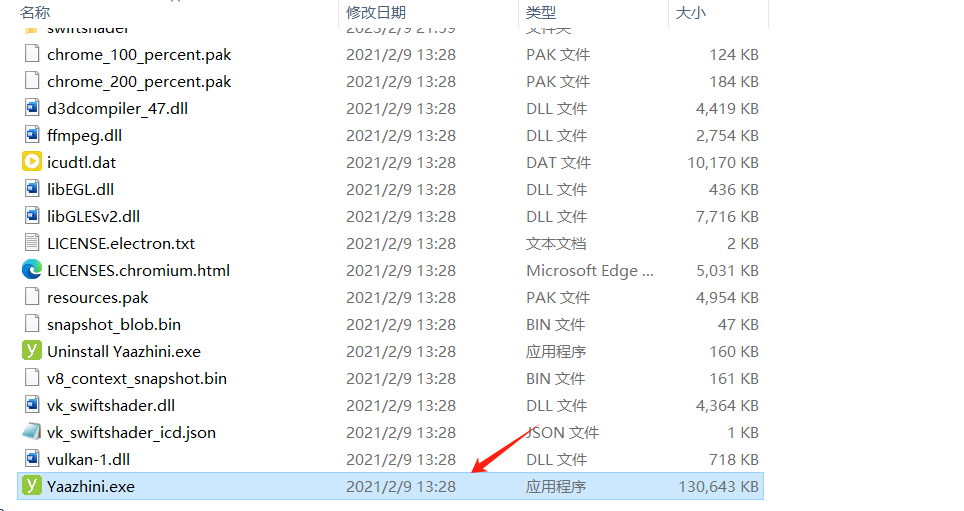Click the LICENSE.electron.txt document icon

32,243
